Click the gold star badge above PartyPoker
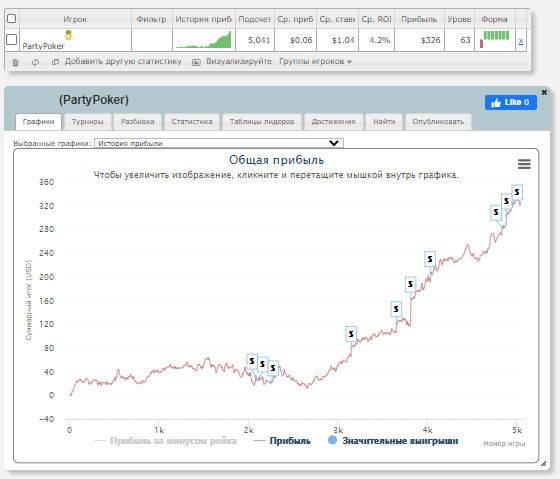 click(68, 35)
